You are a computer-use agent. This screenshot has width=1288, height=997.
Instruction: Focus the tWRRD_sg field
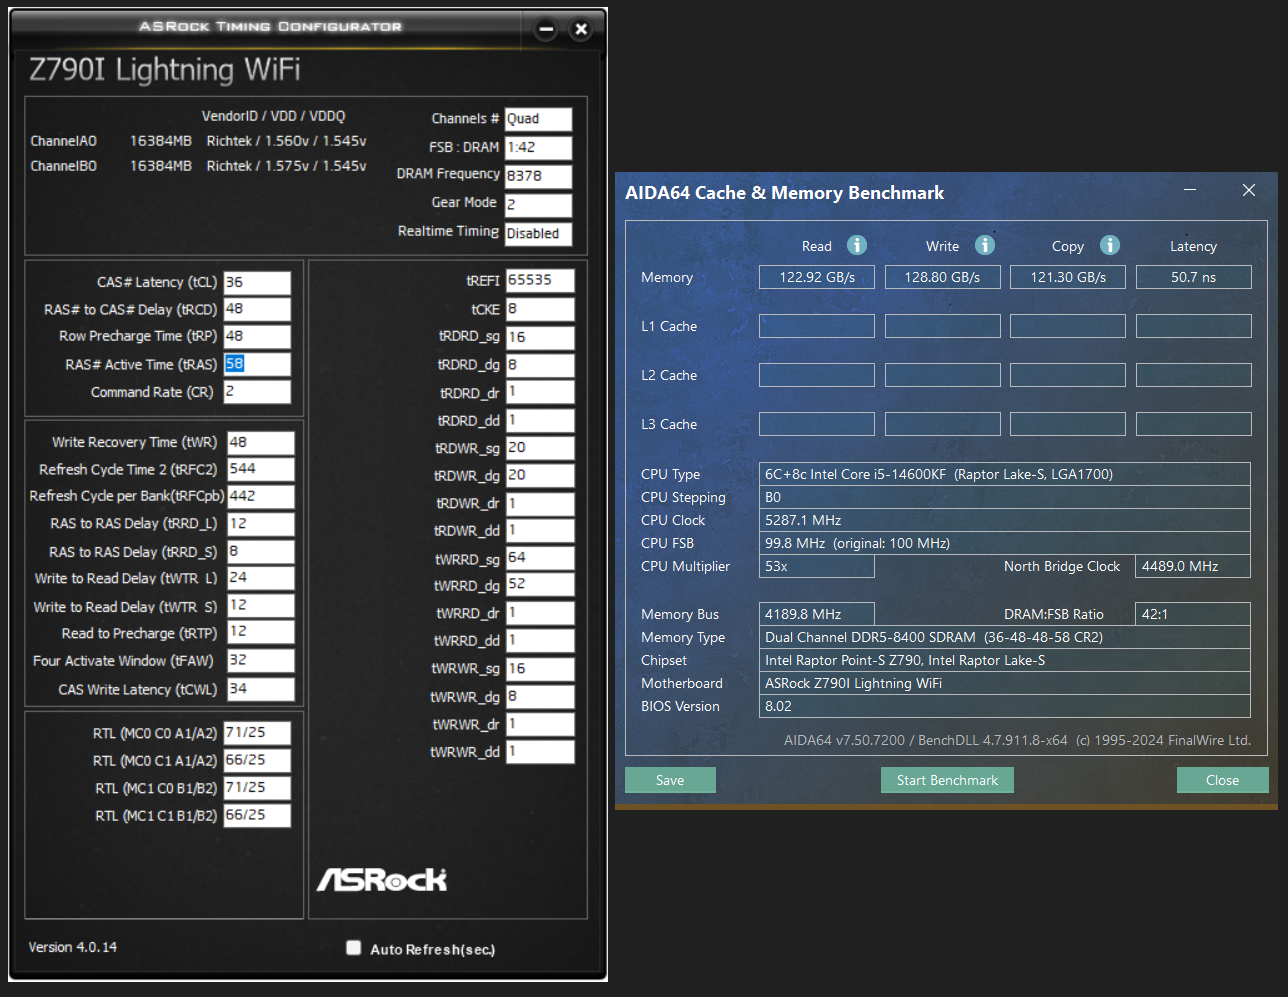pos(540,558)
